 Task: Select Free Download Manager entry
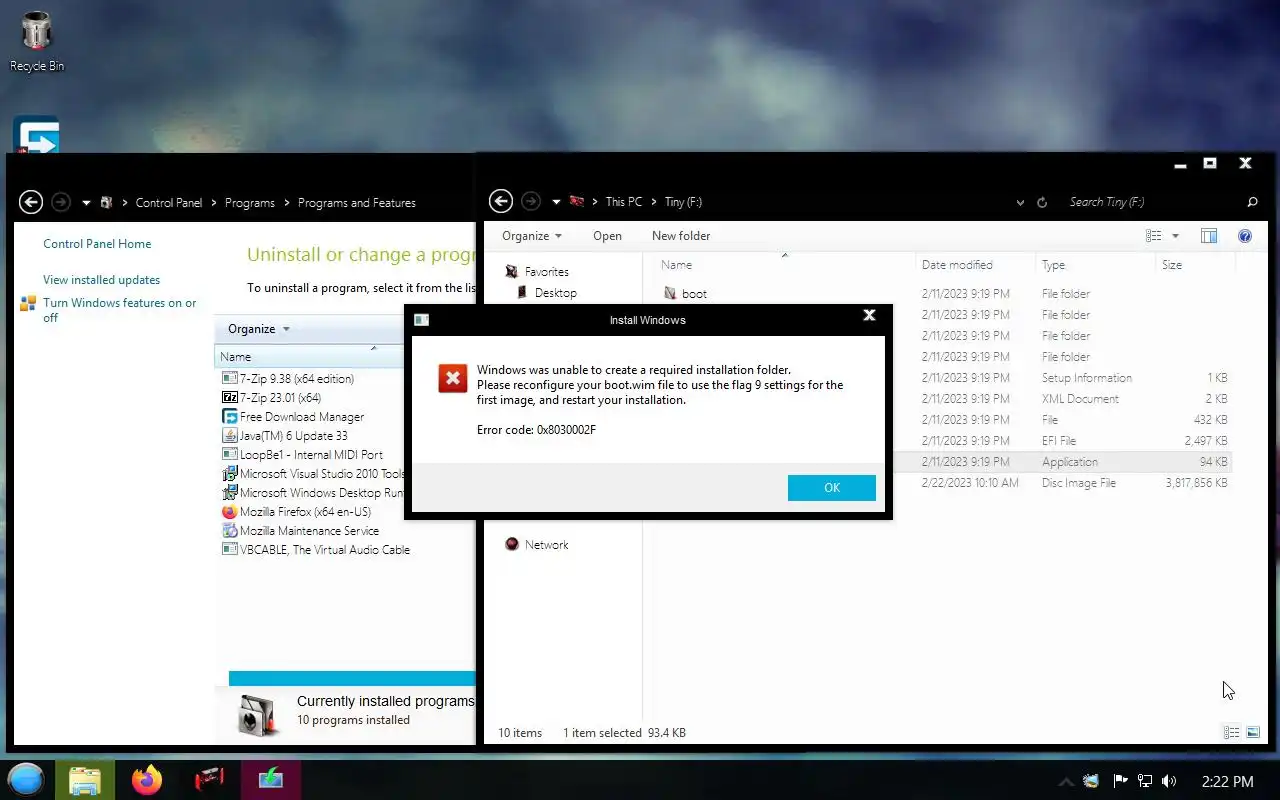302,417
